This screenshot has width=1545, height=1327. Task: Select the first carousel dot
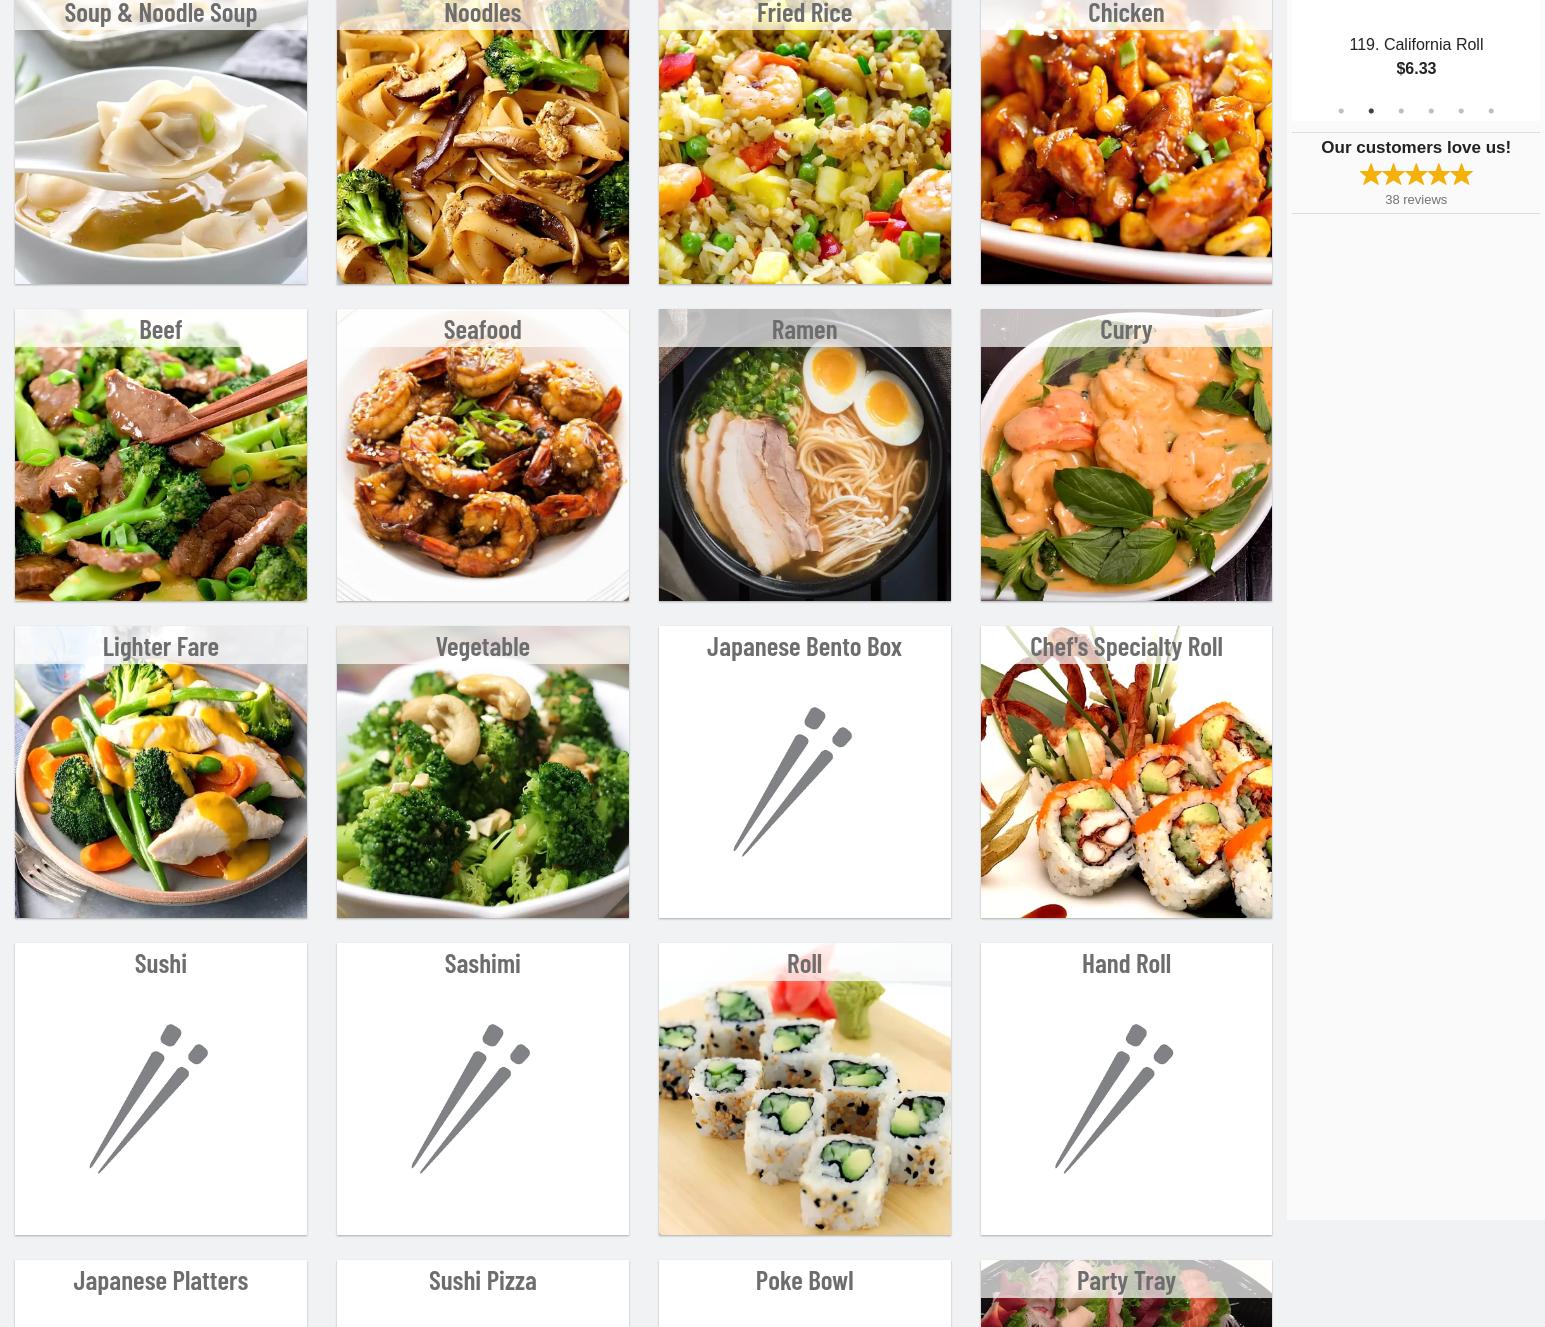click(x=1341, y=111)
